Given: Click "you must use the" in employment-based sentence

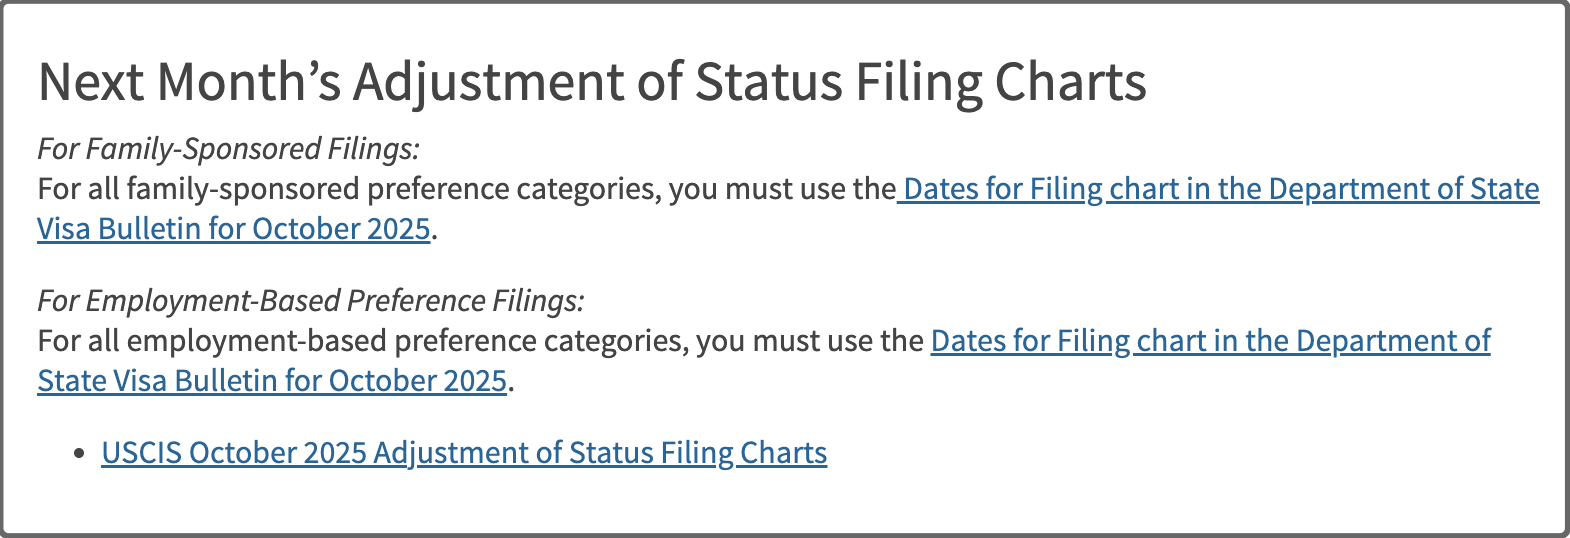Looking at the screenshot, I should point(810,341).
